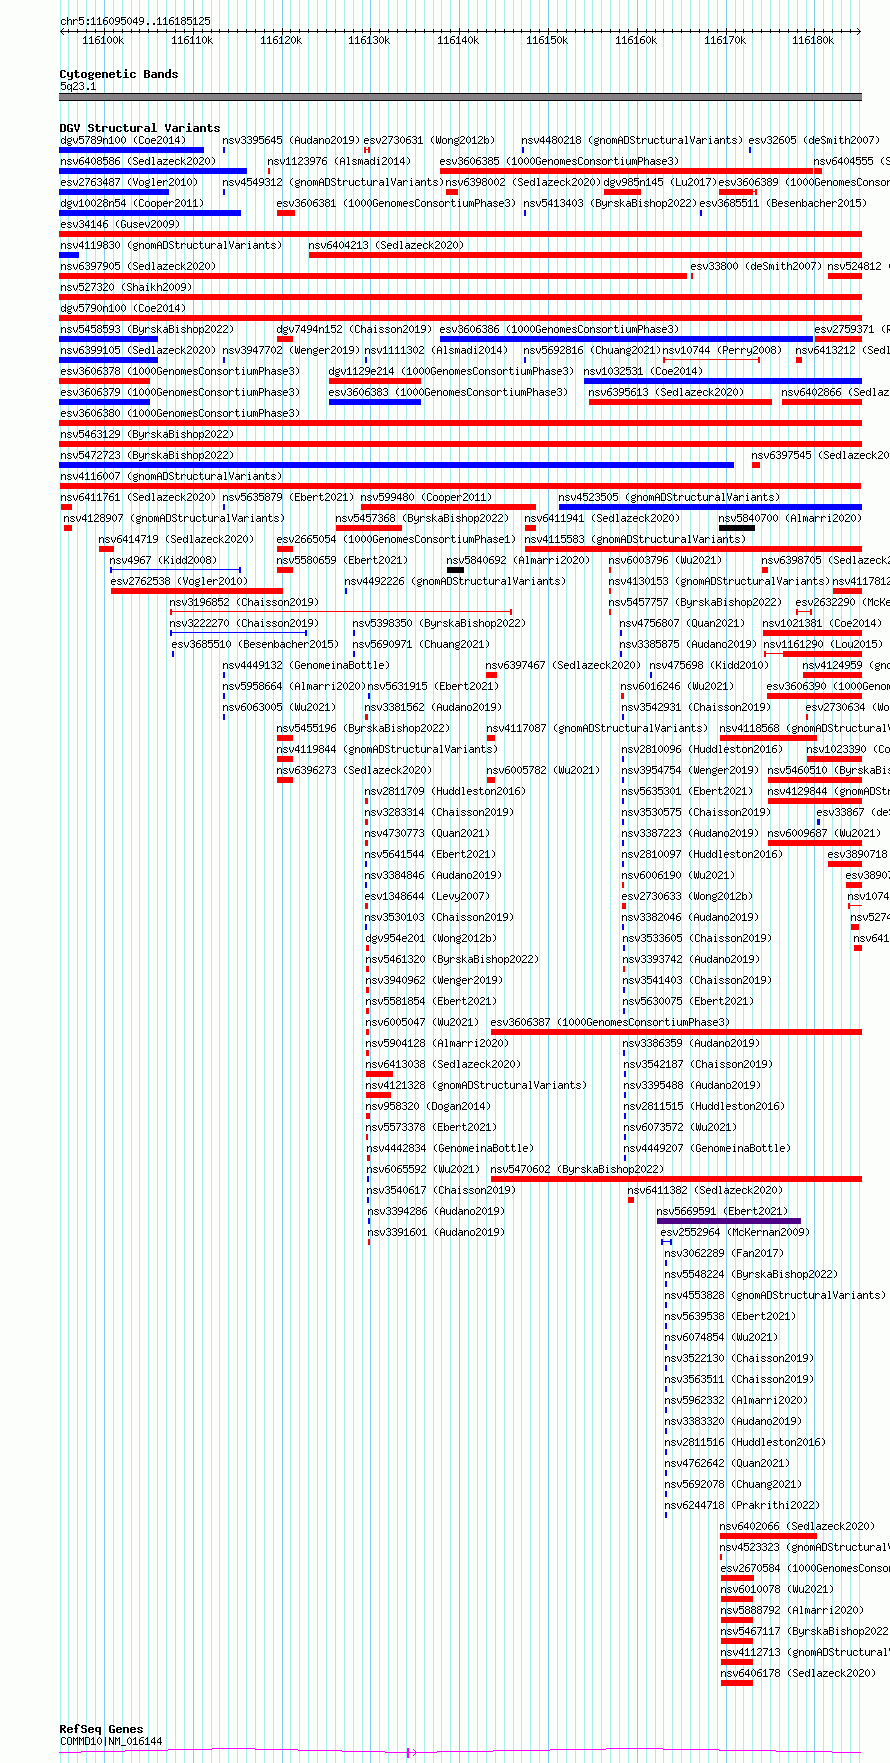The width and height of the screenshot is (890, 1763).
Task: Select esv3606387 1000Genomes variant label
Action: coord(610,1022)
